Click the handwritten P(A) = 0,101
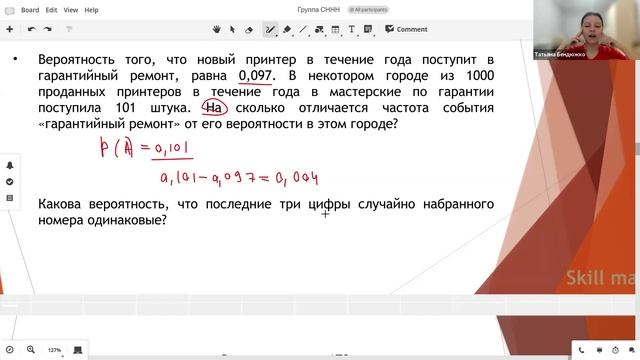Screen dimensions: 640x360 click(x=146, y=148)
